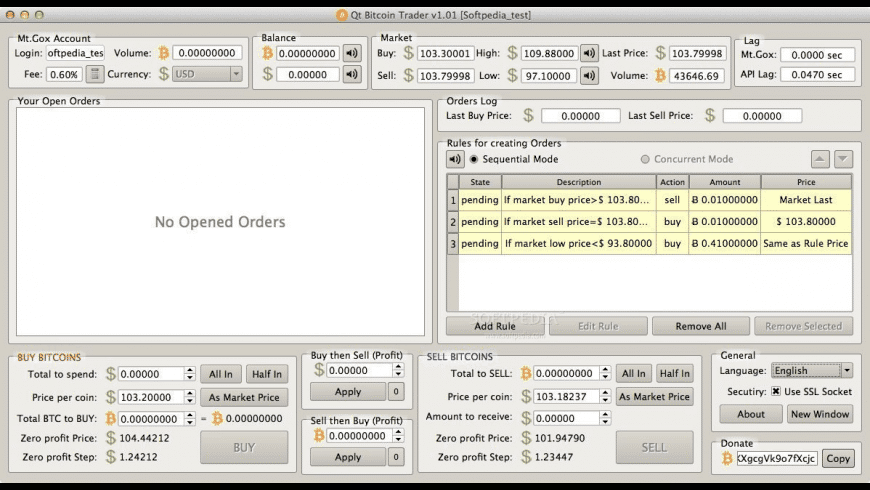This screenshot has width=870, height=490.
Task: Click As Market Price in Sell Bitcoins
Action: click(x=654, y=397)
